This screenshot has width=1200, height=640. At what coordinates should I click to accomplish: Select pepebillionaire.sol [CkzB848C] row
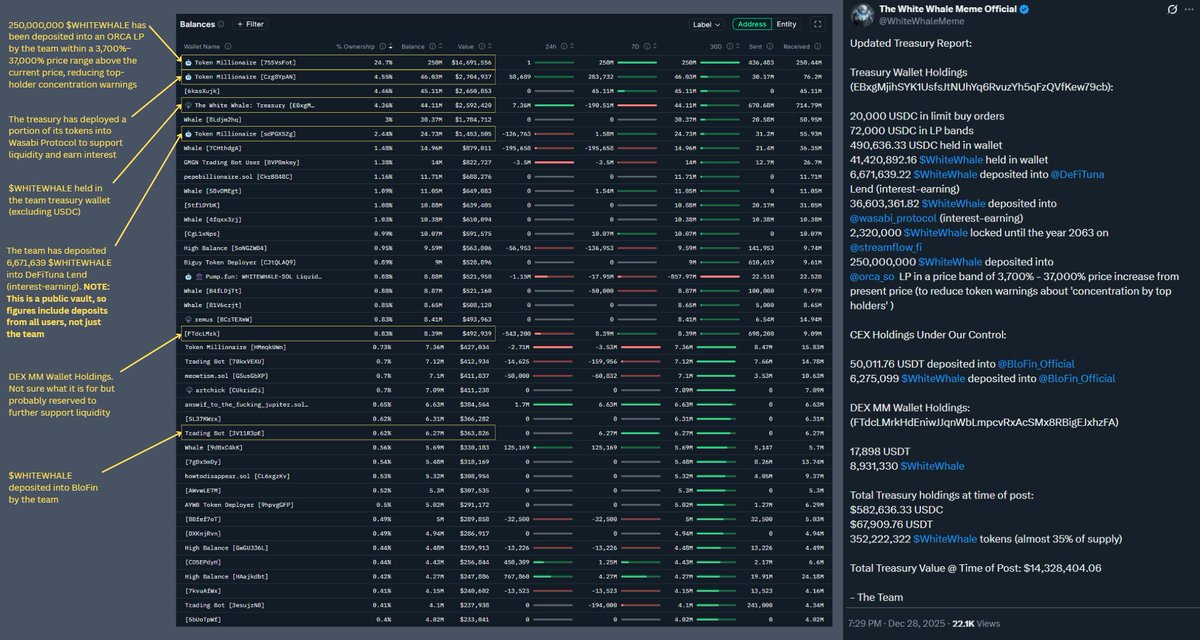[x=502, y=176]
